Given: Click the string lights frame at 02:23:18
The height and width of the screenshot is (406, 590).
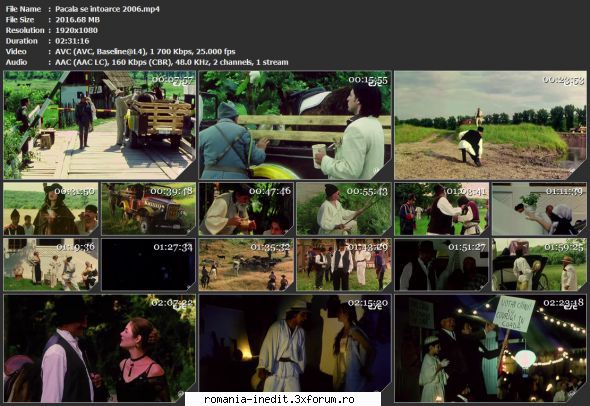Looking at the screenshot, I should click(490, 348).
